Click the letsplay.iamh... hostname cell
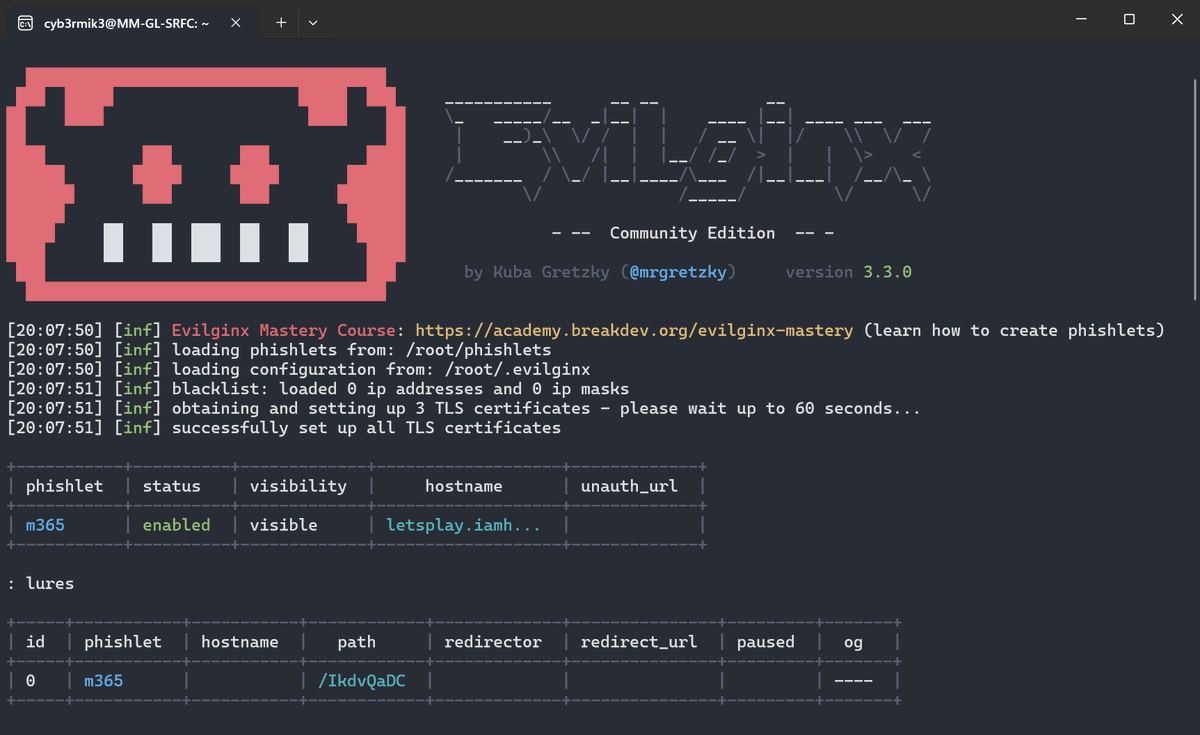Screen dimensions: 1200x735 click(464, 525)
